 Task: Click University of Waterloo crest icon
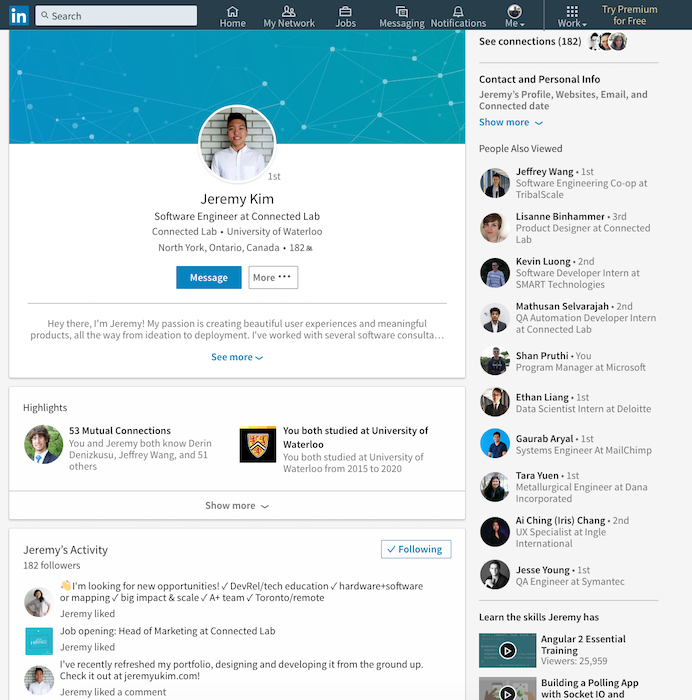(x=258, y=444)
